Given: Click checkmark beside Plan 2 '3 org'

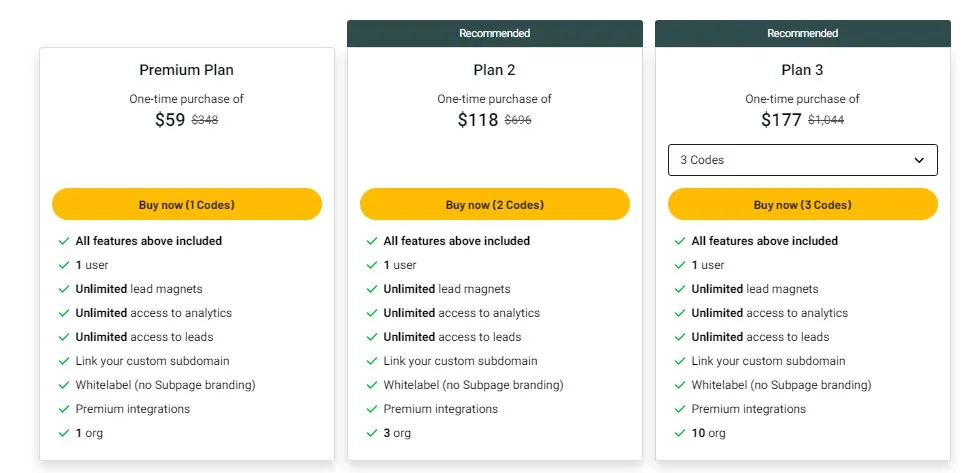Looking at the screenshot, I should (372, 433).
